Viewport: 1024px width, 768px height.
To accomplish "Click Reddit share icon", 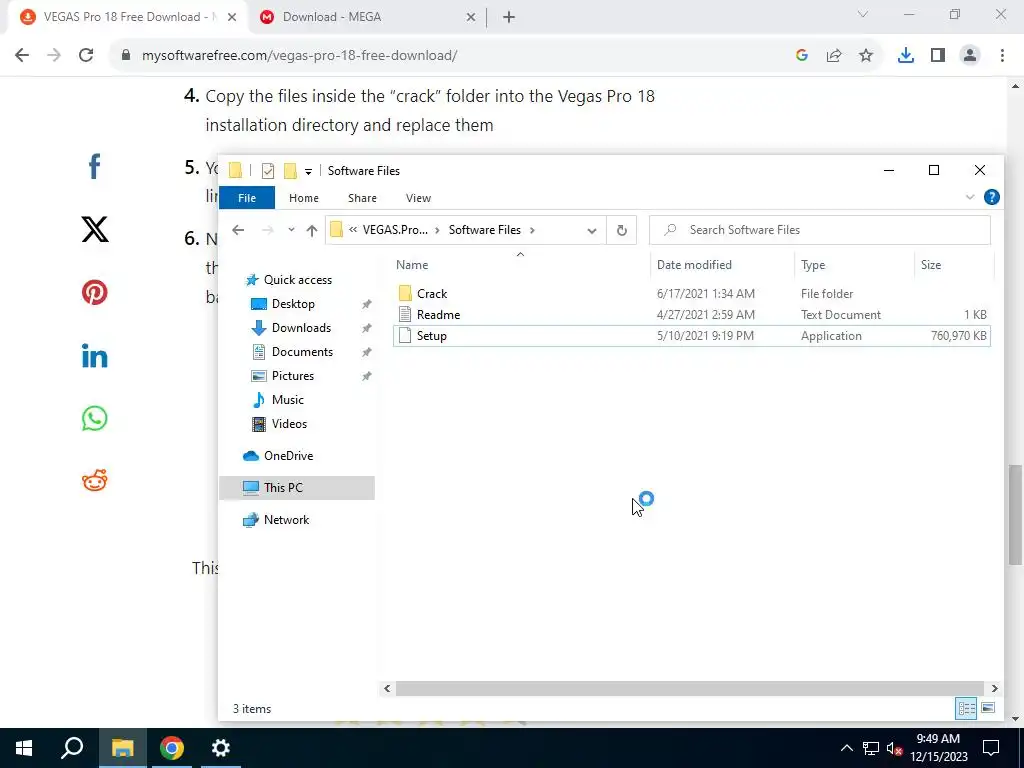I will pos(95,481).
